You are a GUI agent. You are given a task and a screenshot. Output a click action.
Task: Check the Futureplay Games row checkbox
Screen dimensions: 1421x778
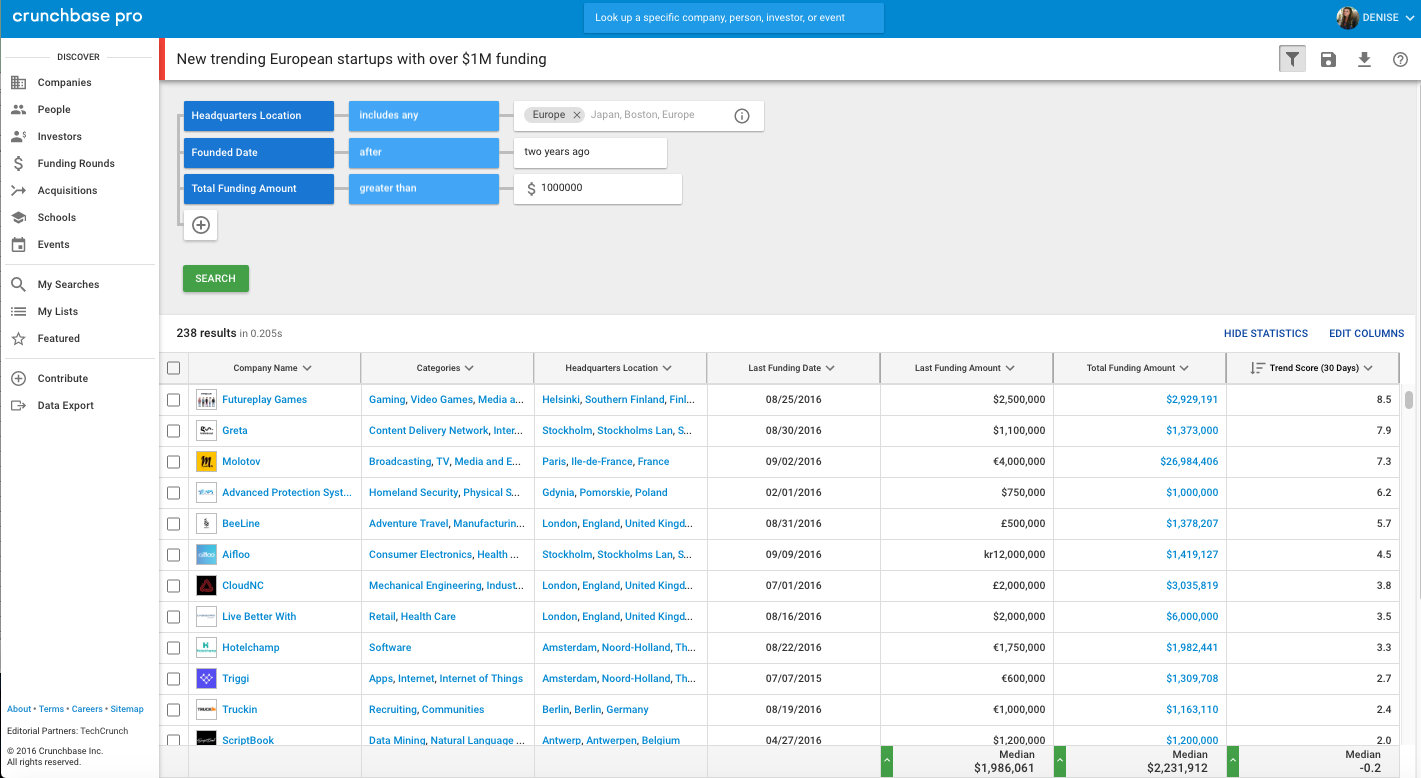[x=174, y=400]
